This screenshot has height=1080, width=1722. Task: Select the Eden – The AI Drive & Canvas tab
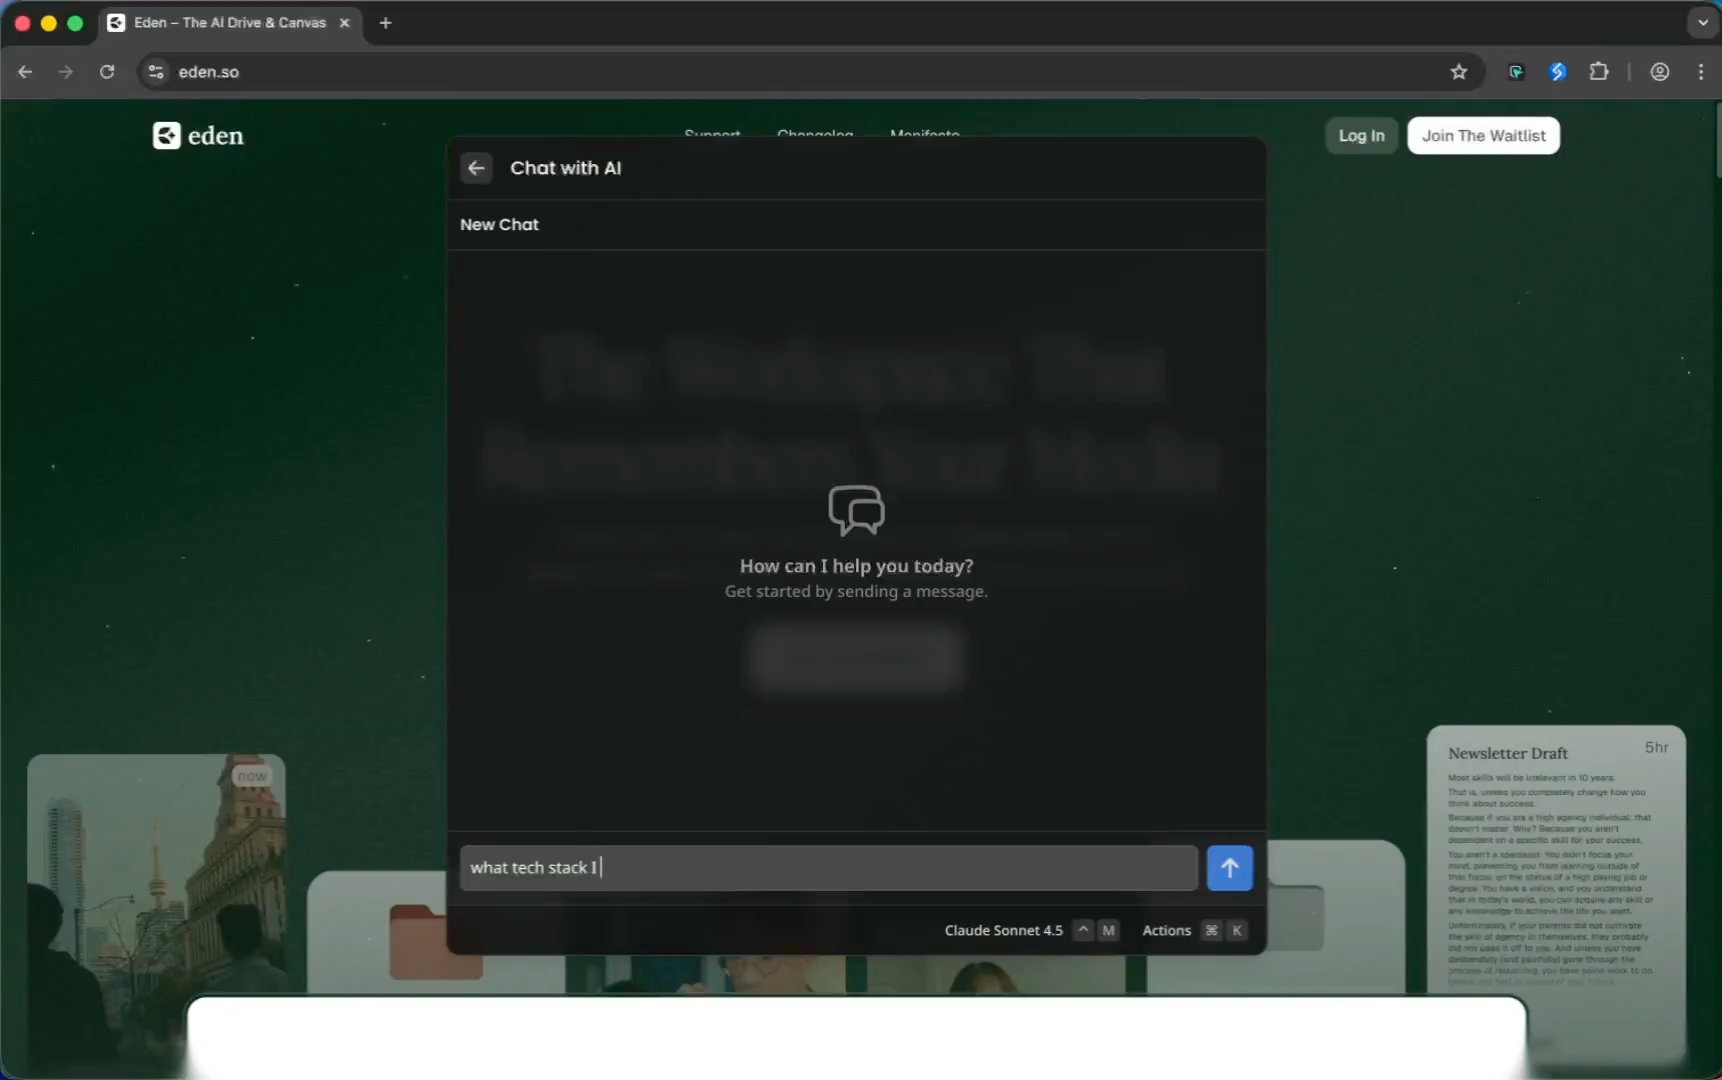point(229,22)
